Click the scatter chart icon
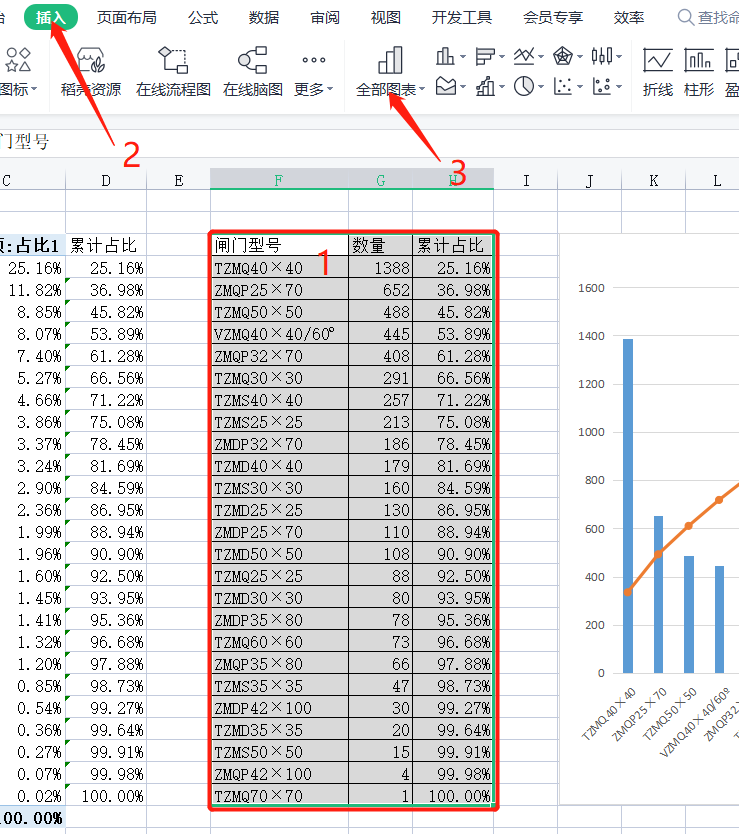739x834 pixels. click(x=562, y=86)
